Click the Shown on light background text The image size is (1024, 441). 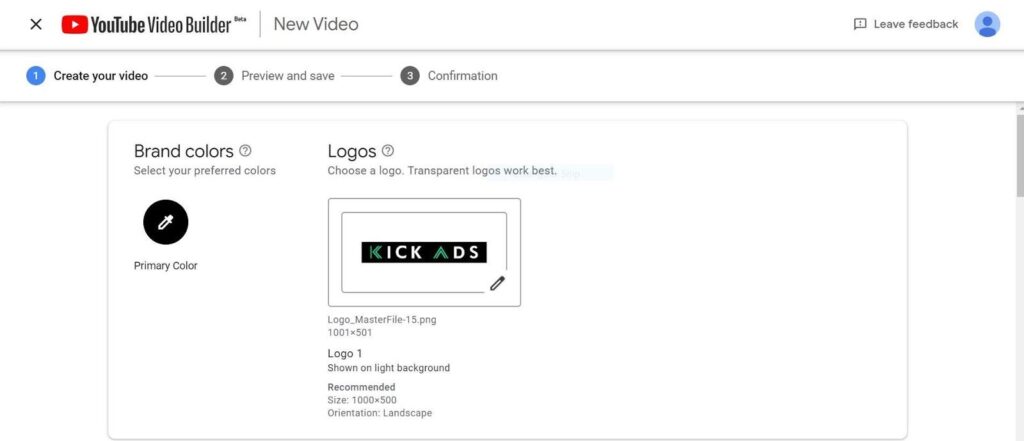click(389, 368)
